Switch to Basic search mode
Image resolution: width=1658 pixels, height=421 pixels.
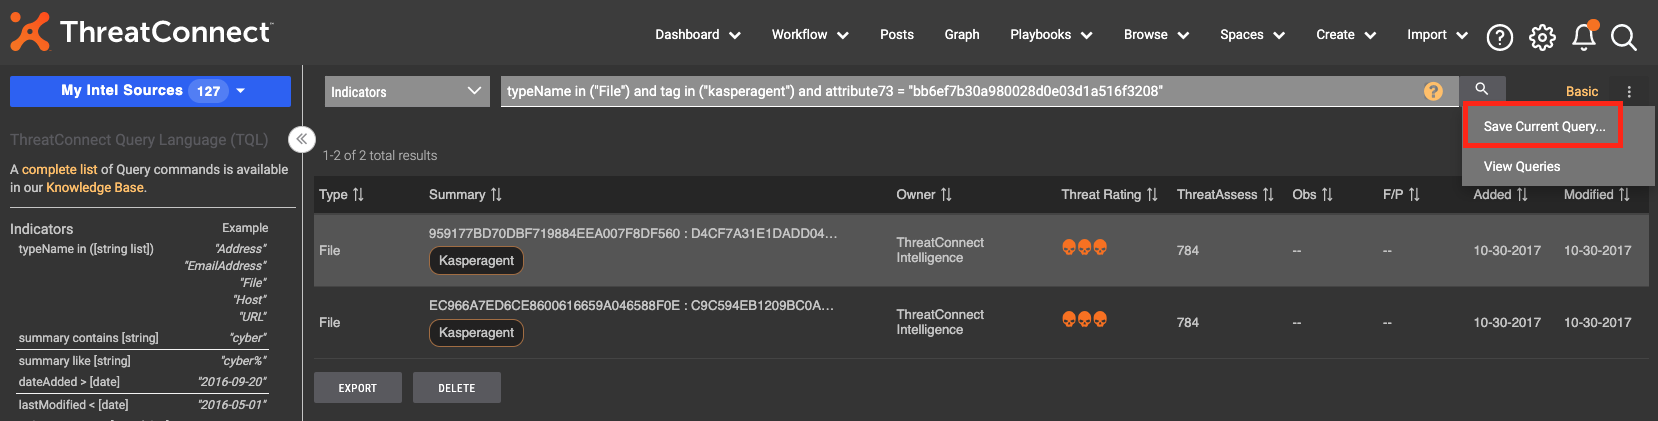(1582, 91)
